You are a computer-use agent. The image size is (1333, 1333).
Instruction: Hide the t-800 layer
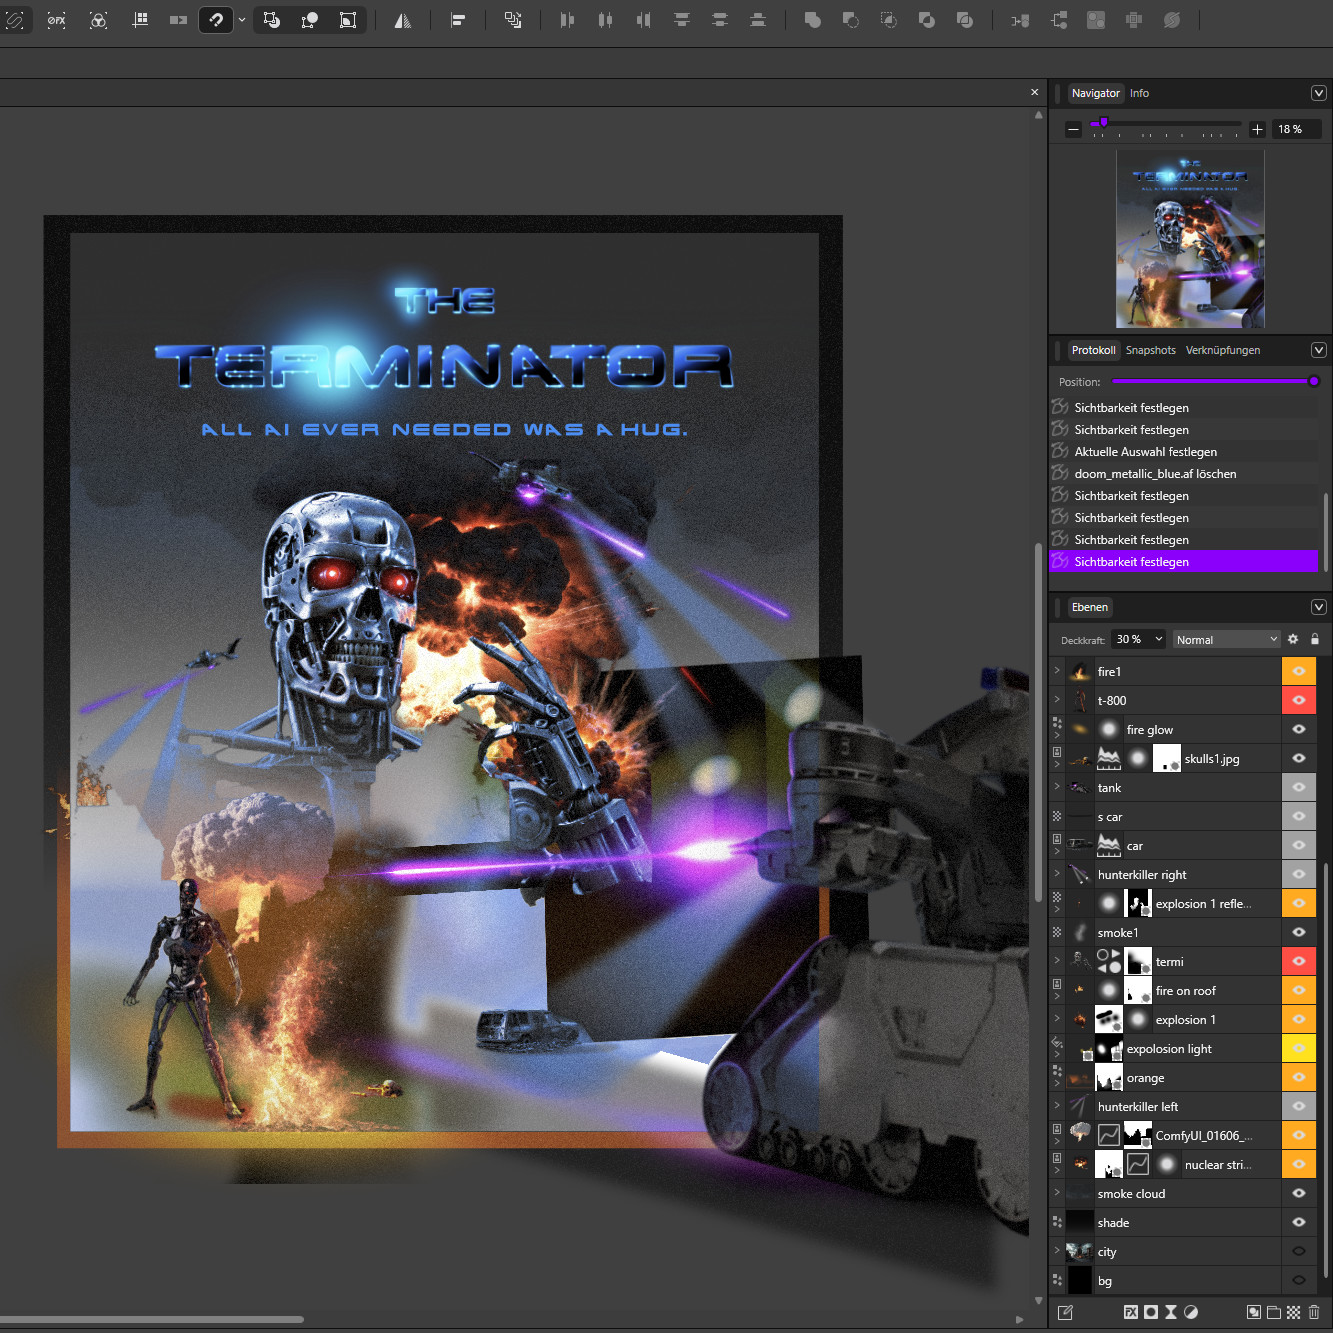pyautogui.click(x=1299, y=701)
